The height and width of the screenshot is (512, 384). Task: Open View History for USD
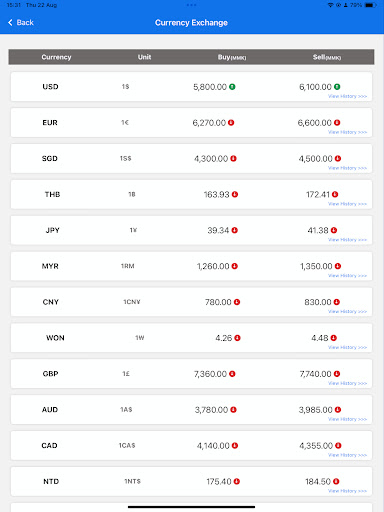(347, 96)
